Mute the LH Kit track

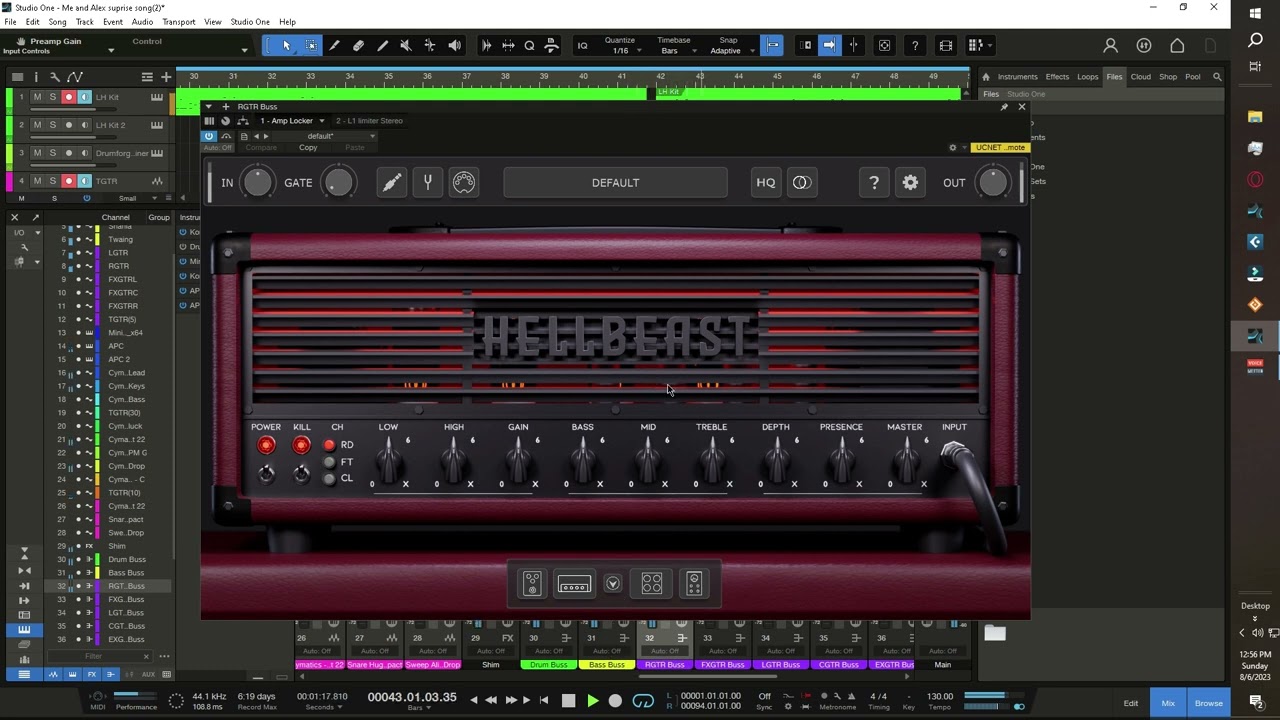37,97
